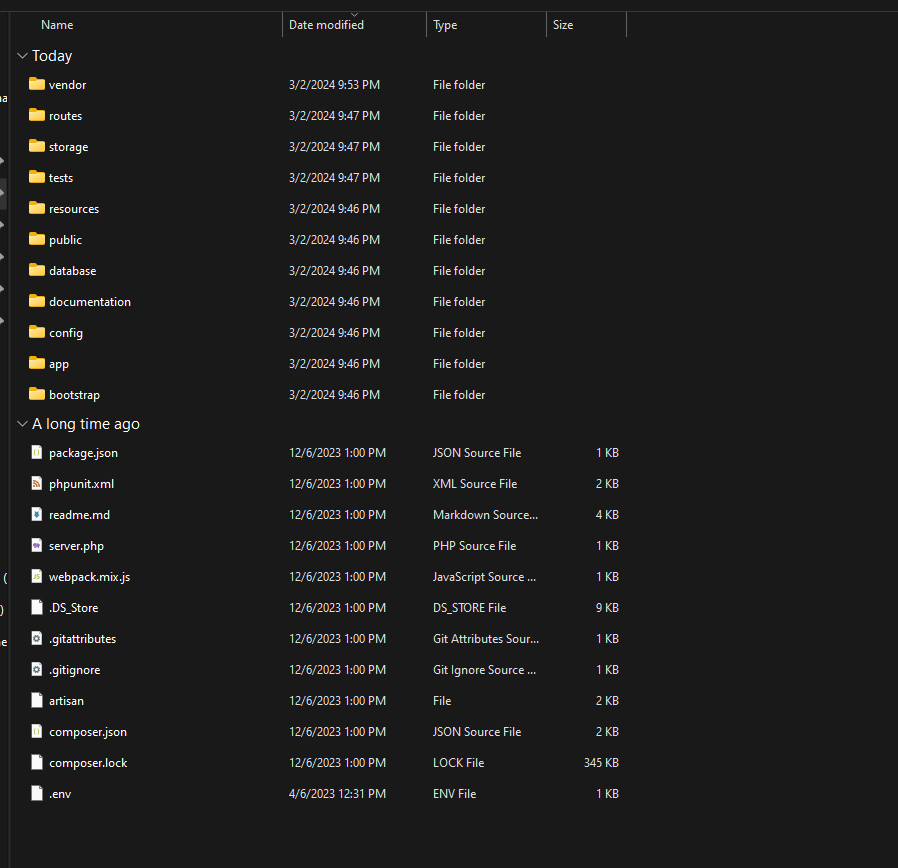This screenshot has height=868, width=898.
Task: Select the routes folder name
Action: [x=65, y=116]
